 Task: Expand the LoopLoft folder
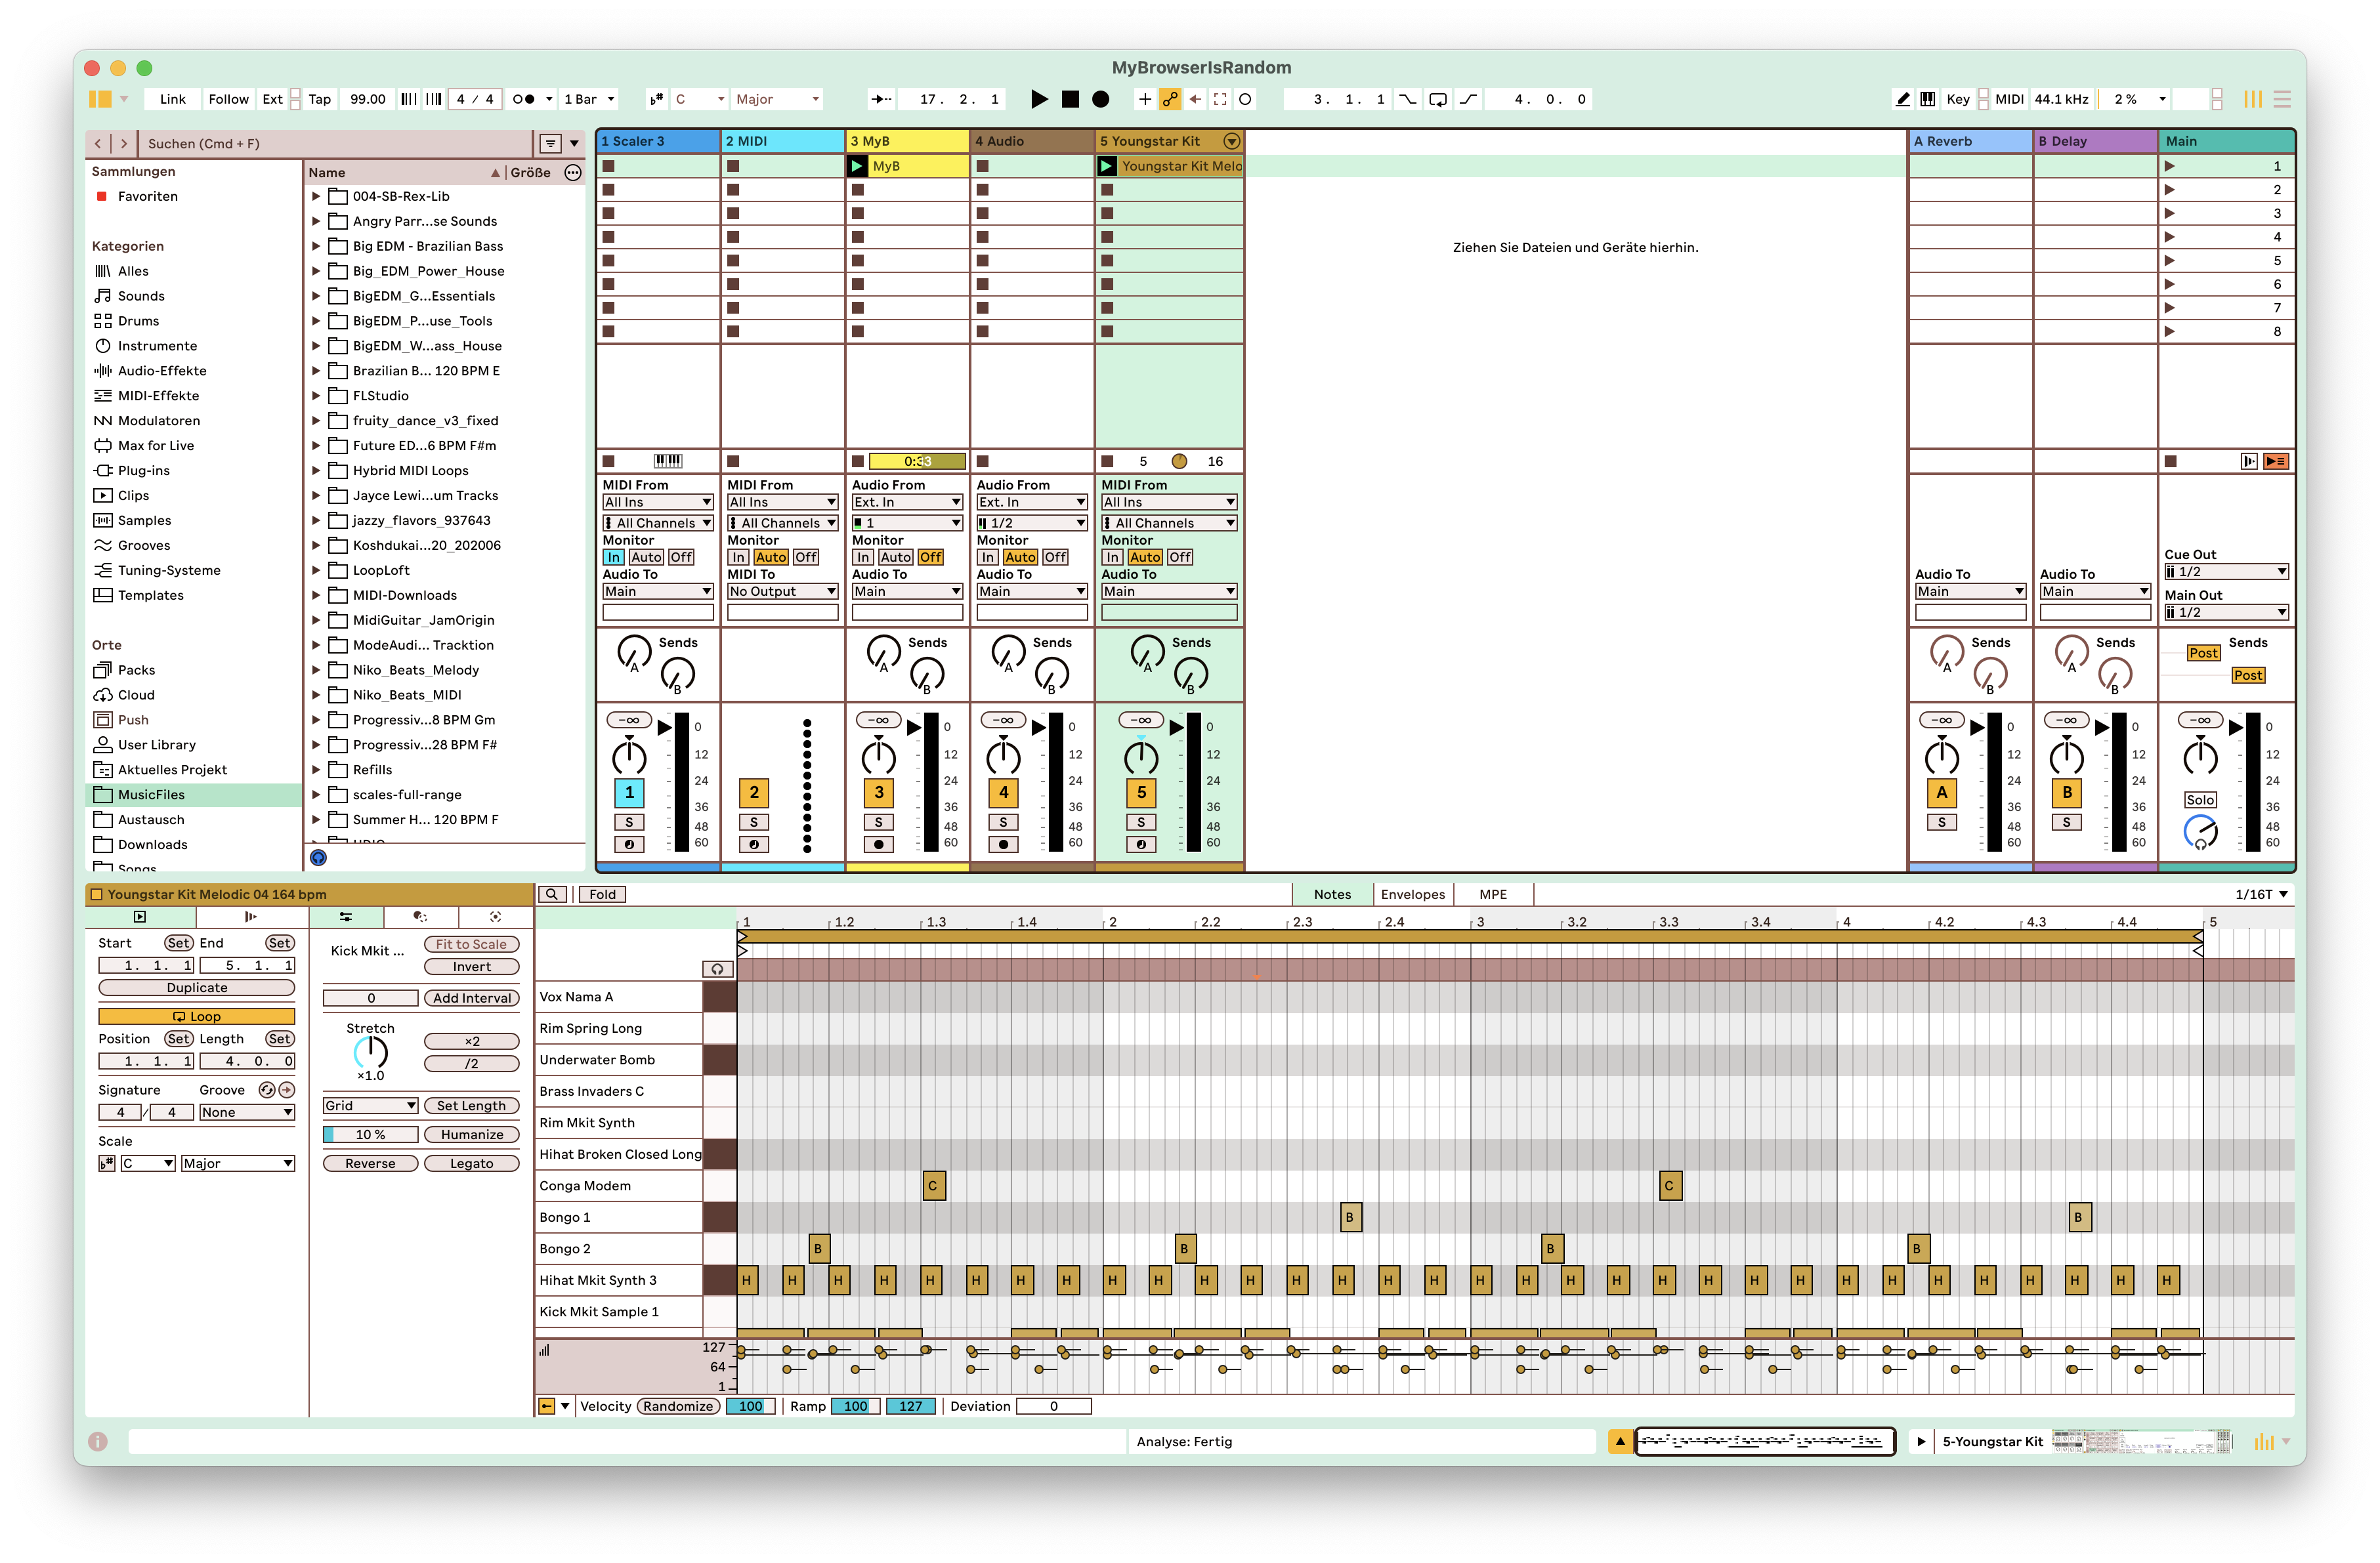click(316, 571)
